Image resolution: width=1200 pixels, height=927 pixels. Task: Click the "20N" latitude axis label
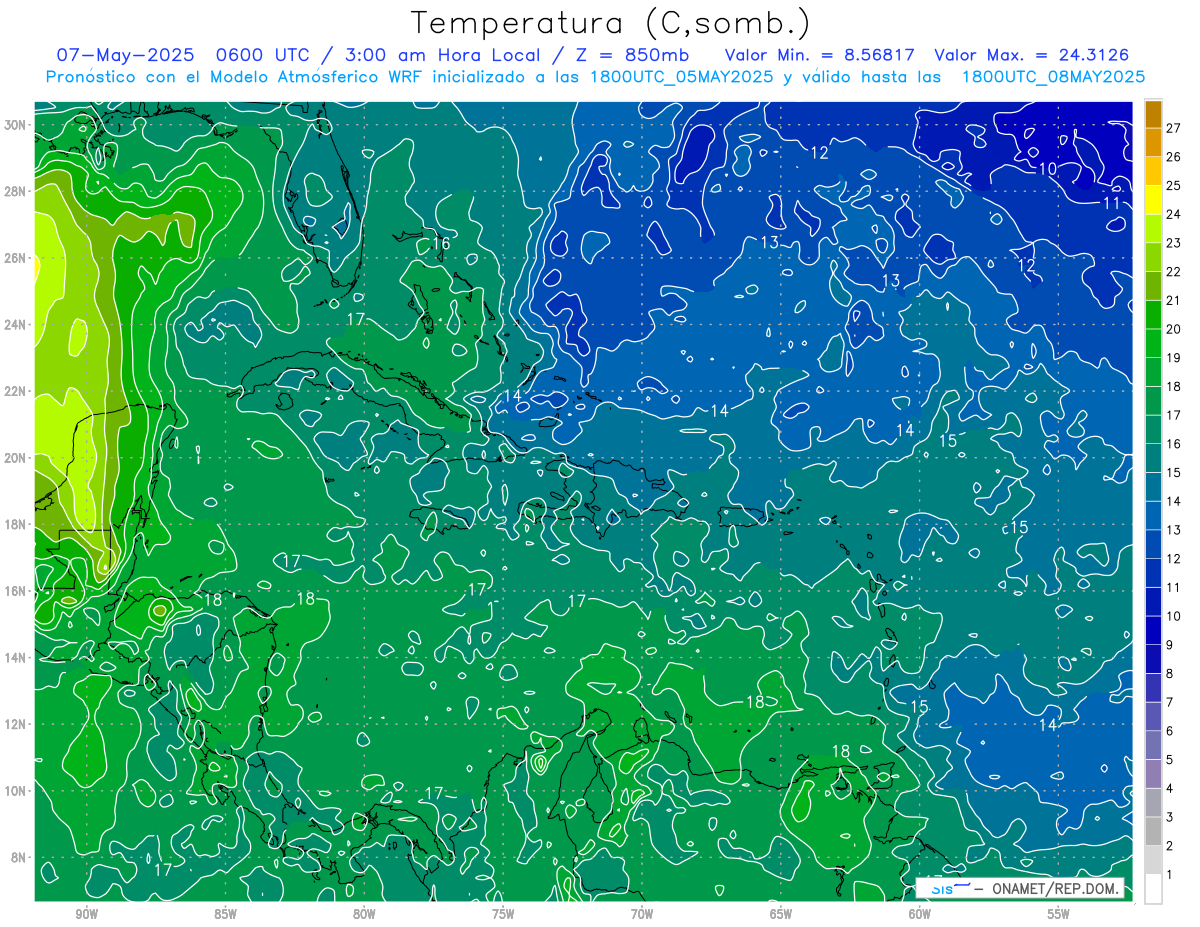[x=15, y=457]
